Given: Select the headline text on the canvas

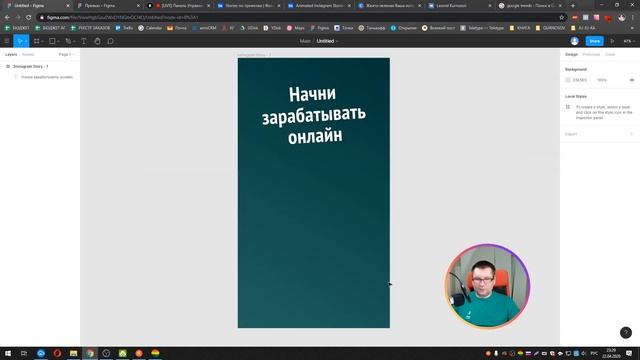Looking at the screenshot, I should pos(313,115).
